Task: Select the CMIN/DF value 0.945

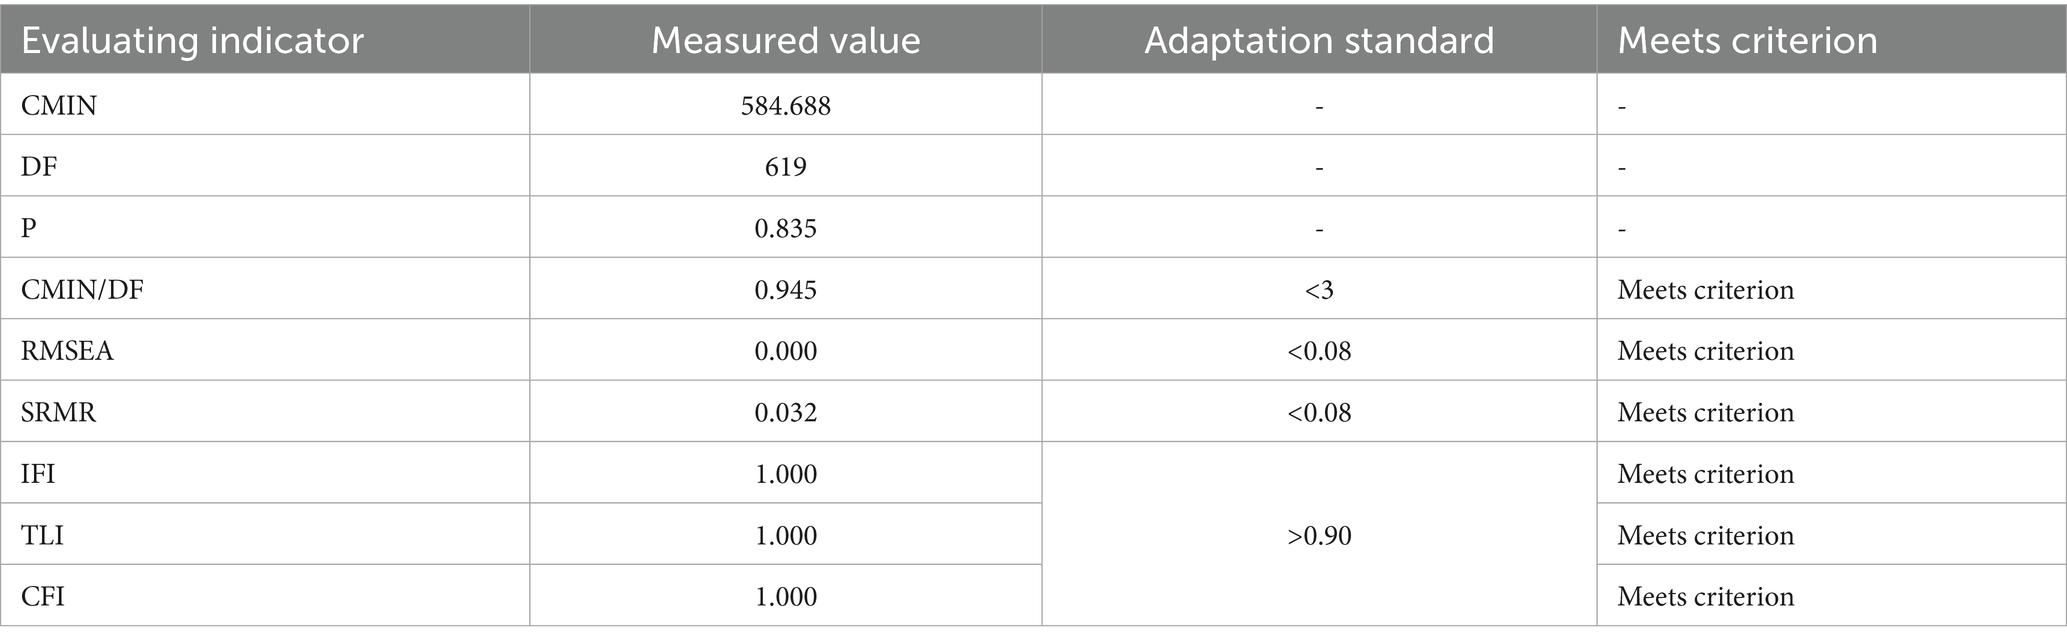Action: [785, 290]
